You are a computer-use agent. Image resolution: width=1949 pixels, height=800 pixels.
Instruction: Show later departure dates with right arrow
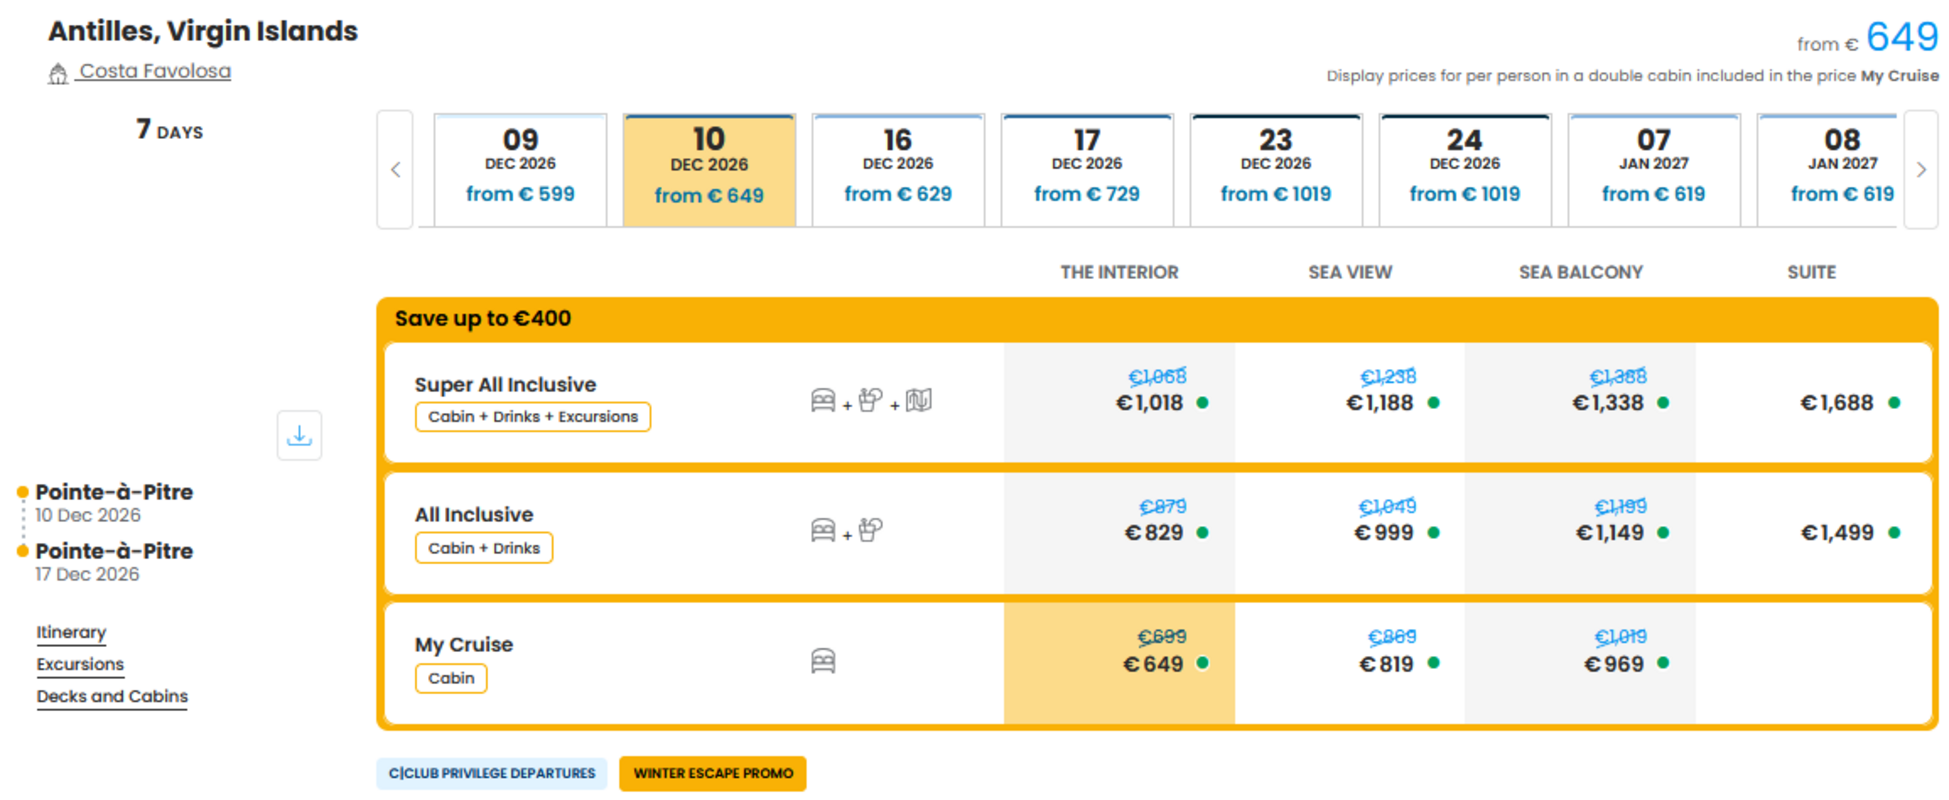pyautogui.click(x=1921, y=170)
